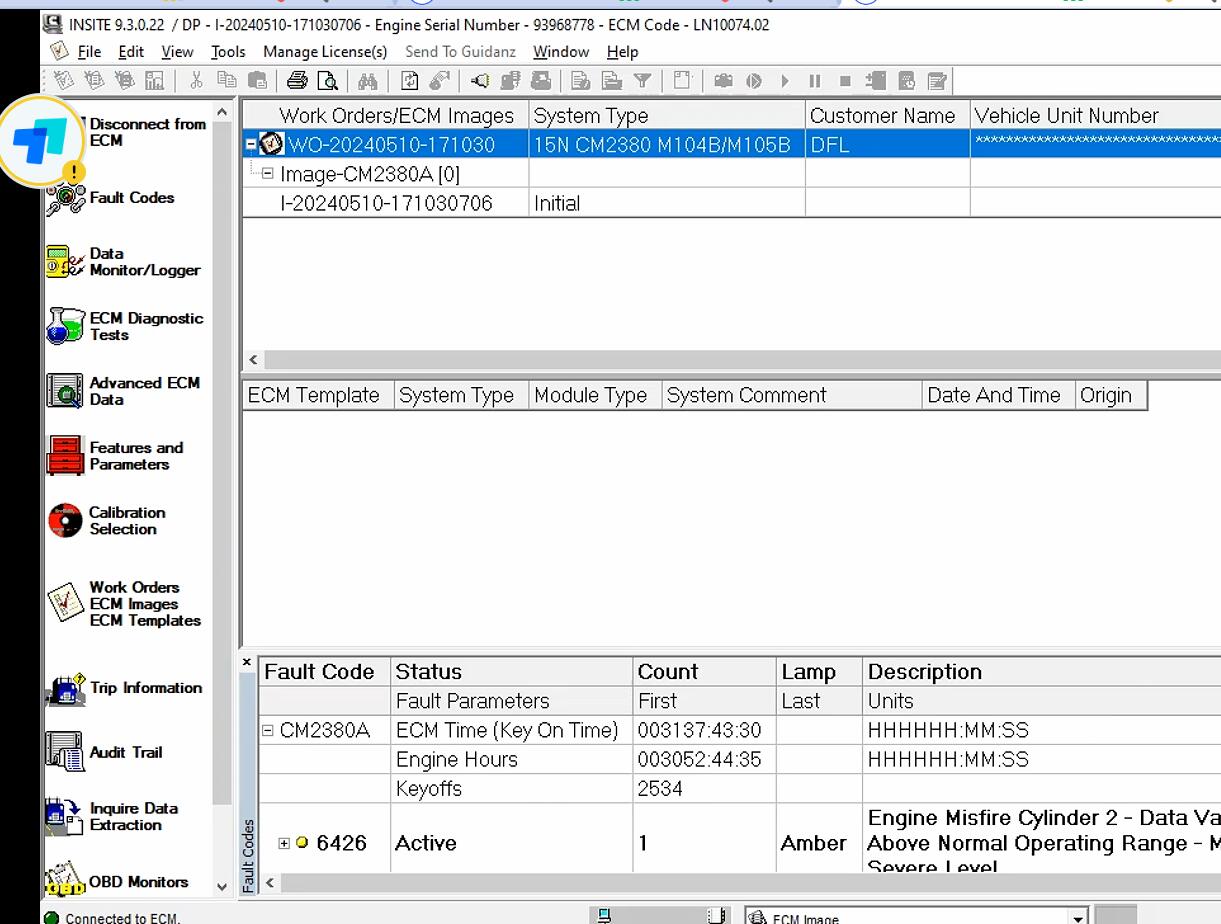Expand fault code 6426 row
Image resolution: width=1221 pixels, height=924 pixels.
[x=284, y=843]
